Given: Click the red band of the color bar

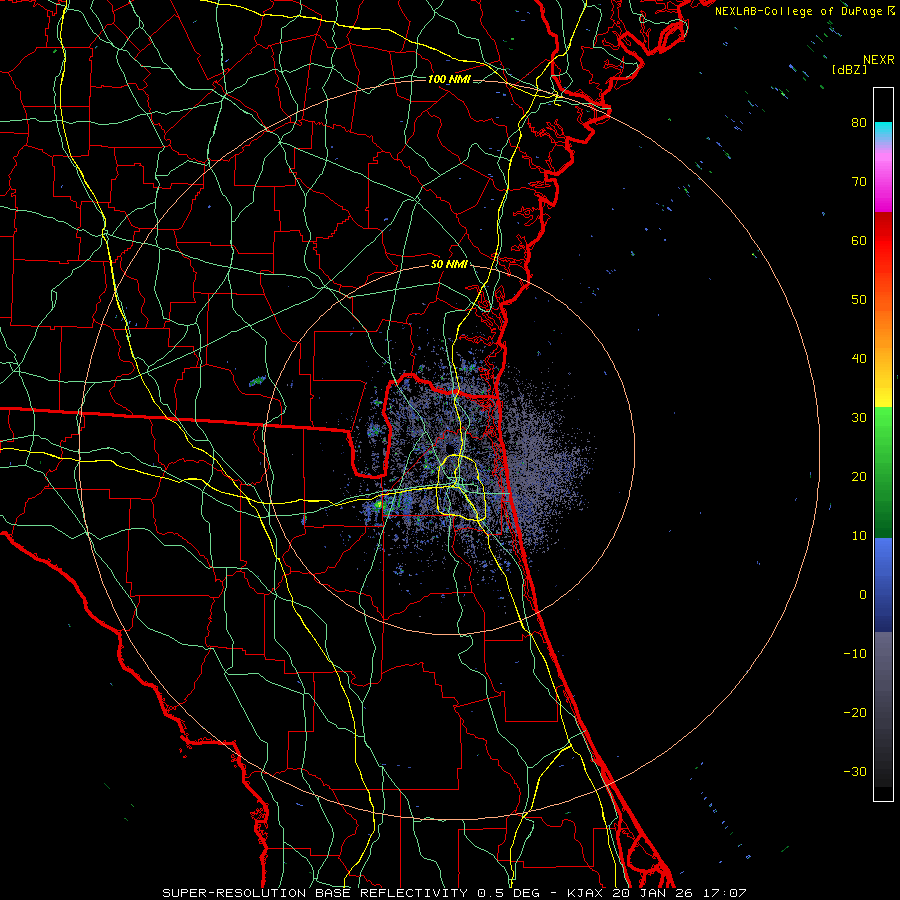Looking at the screenshot, I should pyautogui.click(x=883, y=241).
